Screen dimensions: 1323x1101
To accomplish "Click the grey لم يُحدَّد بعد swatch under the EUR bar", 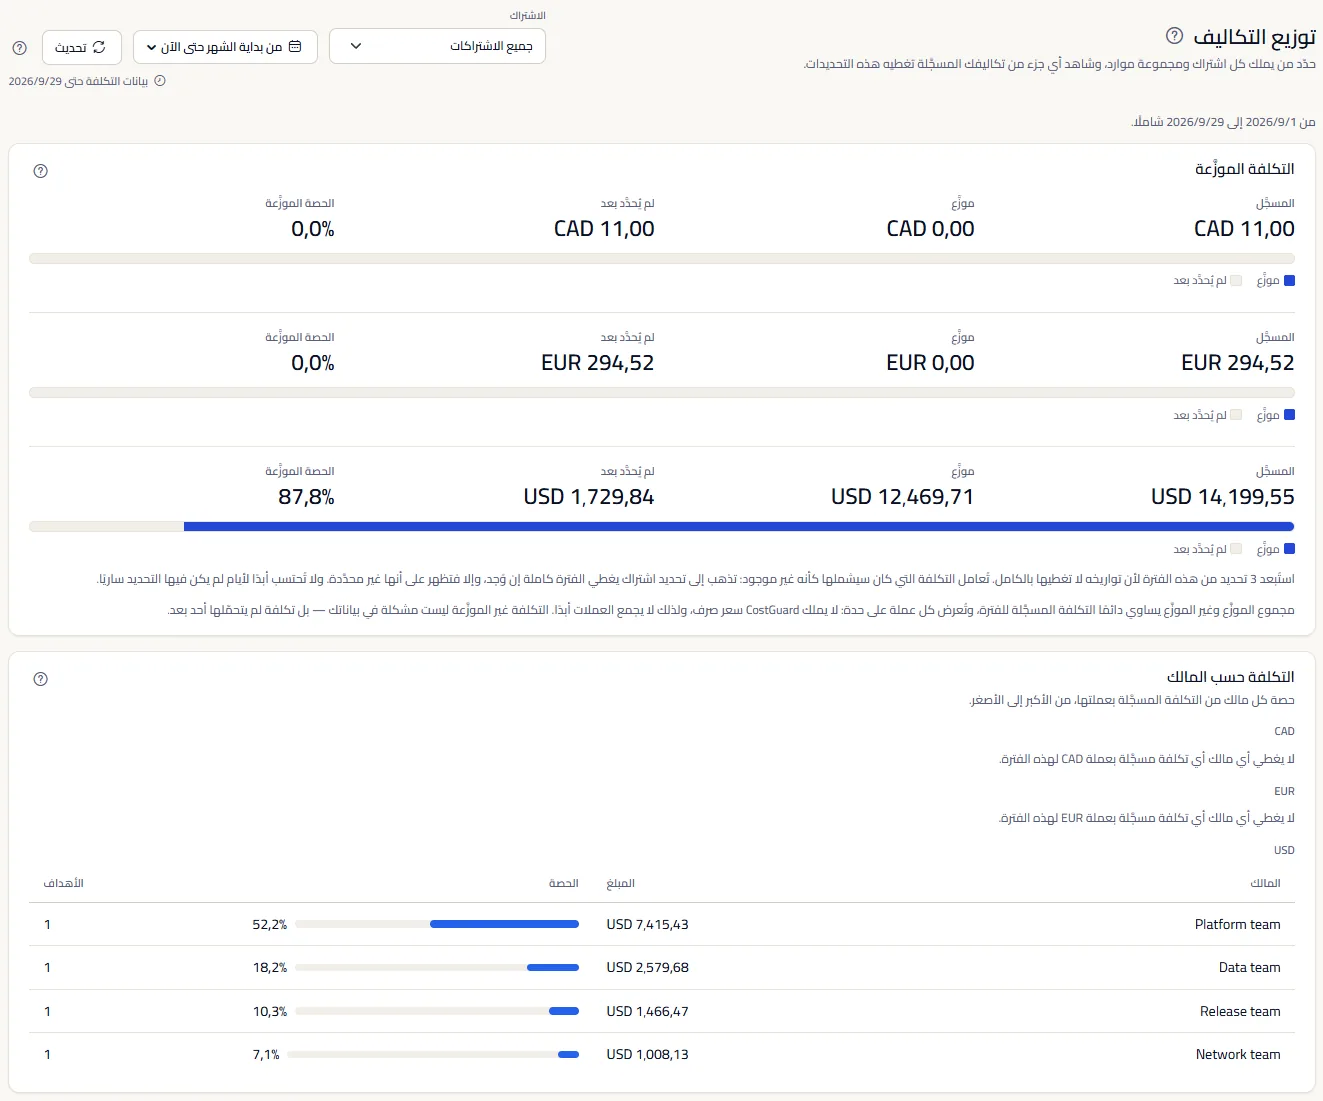I will [x=1236, y=415].
